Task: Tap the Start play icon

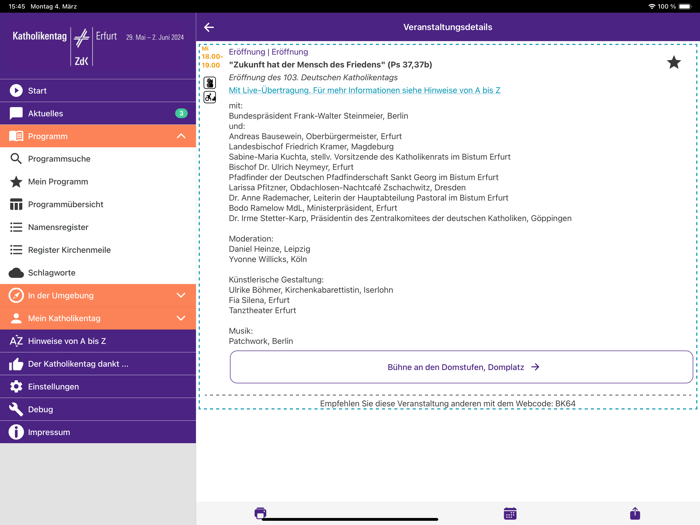Action: tap(16, 91)
